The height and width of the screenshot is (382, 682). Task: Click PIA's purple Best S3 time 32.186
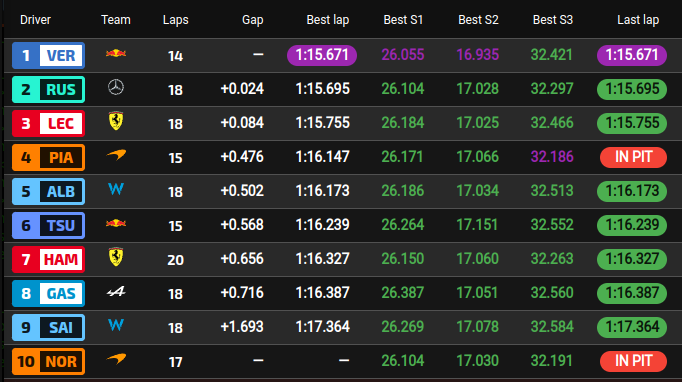[552, 157]
